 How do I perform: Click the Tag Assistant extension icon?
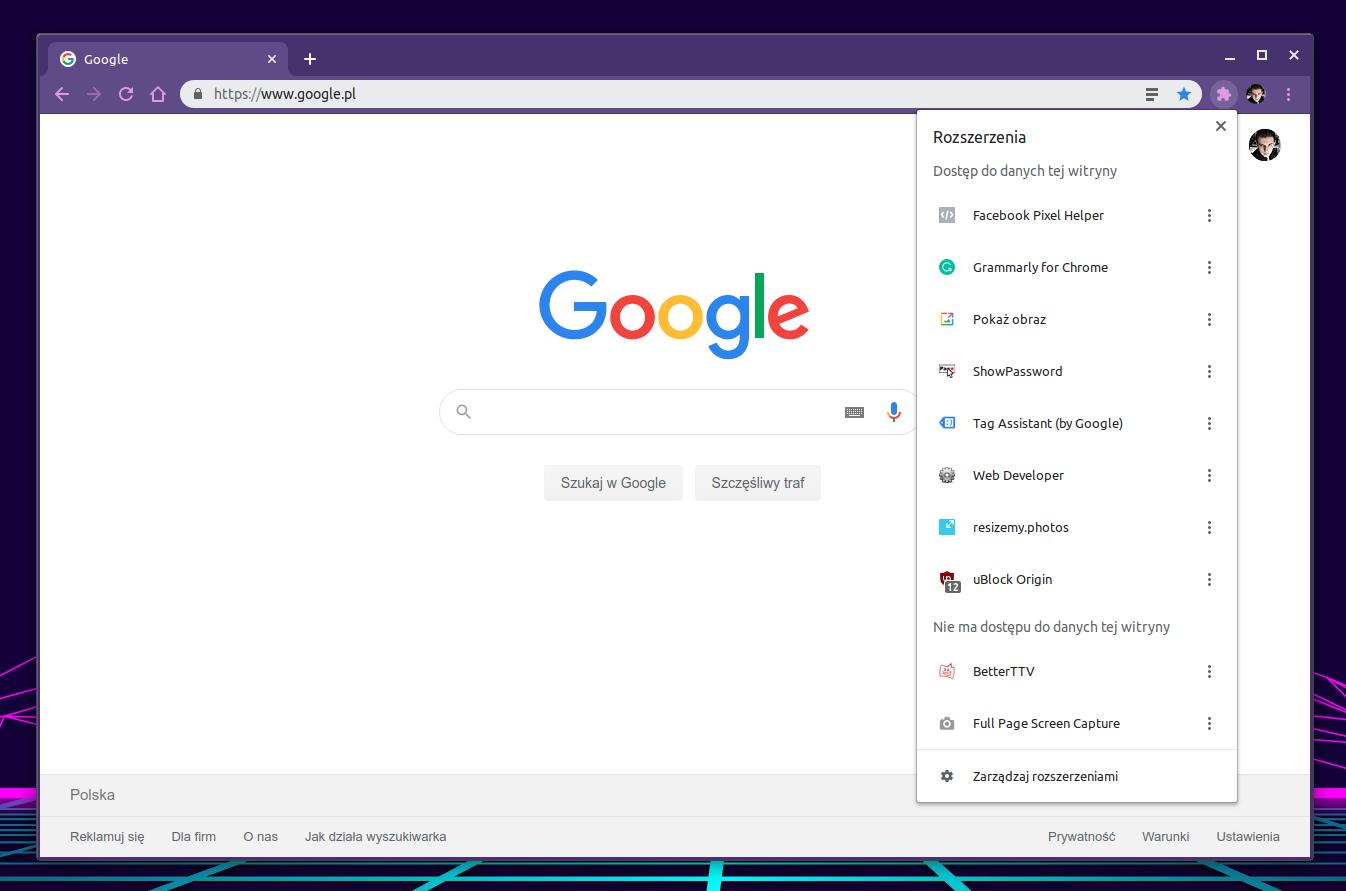point(947,423)
